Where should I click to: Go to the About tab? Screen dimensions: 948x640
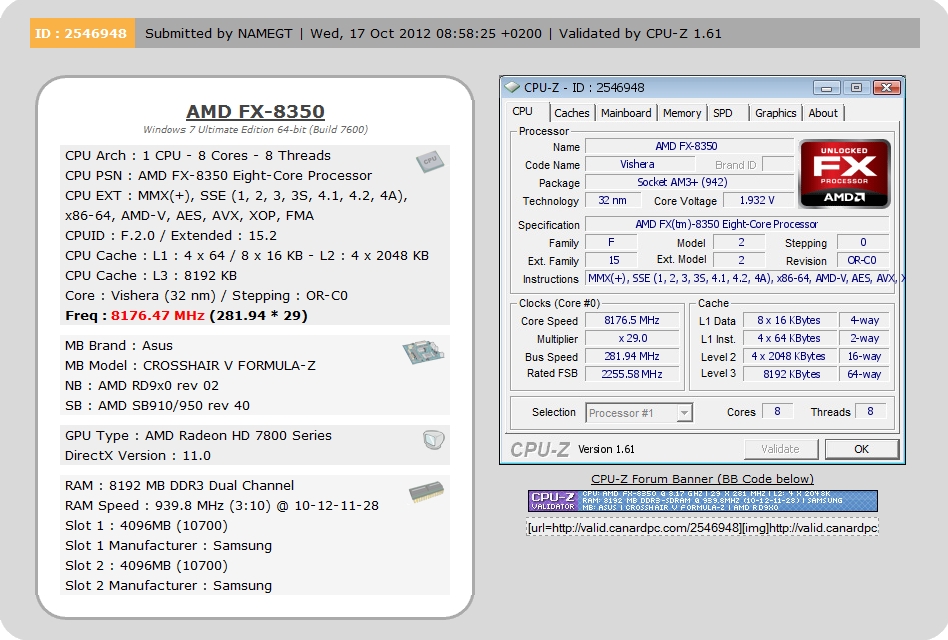point(823,113)
